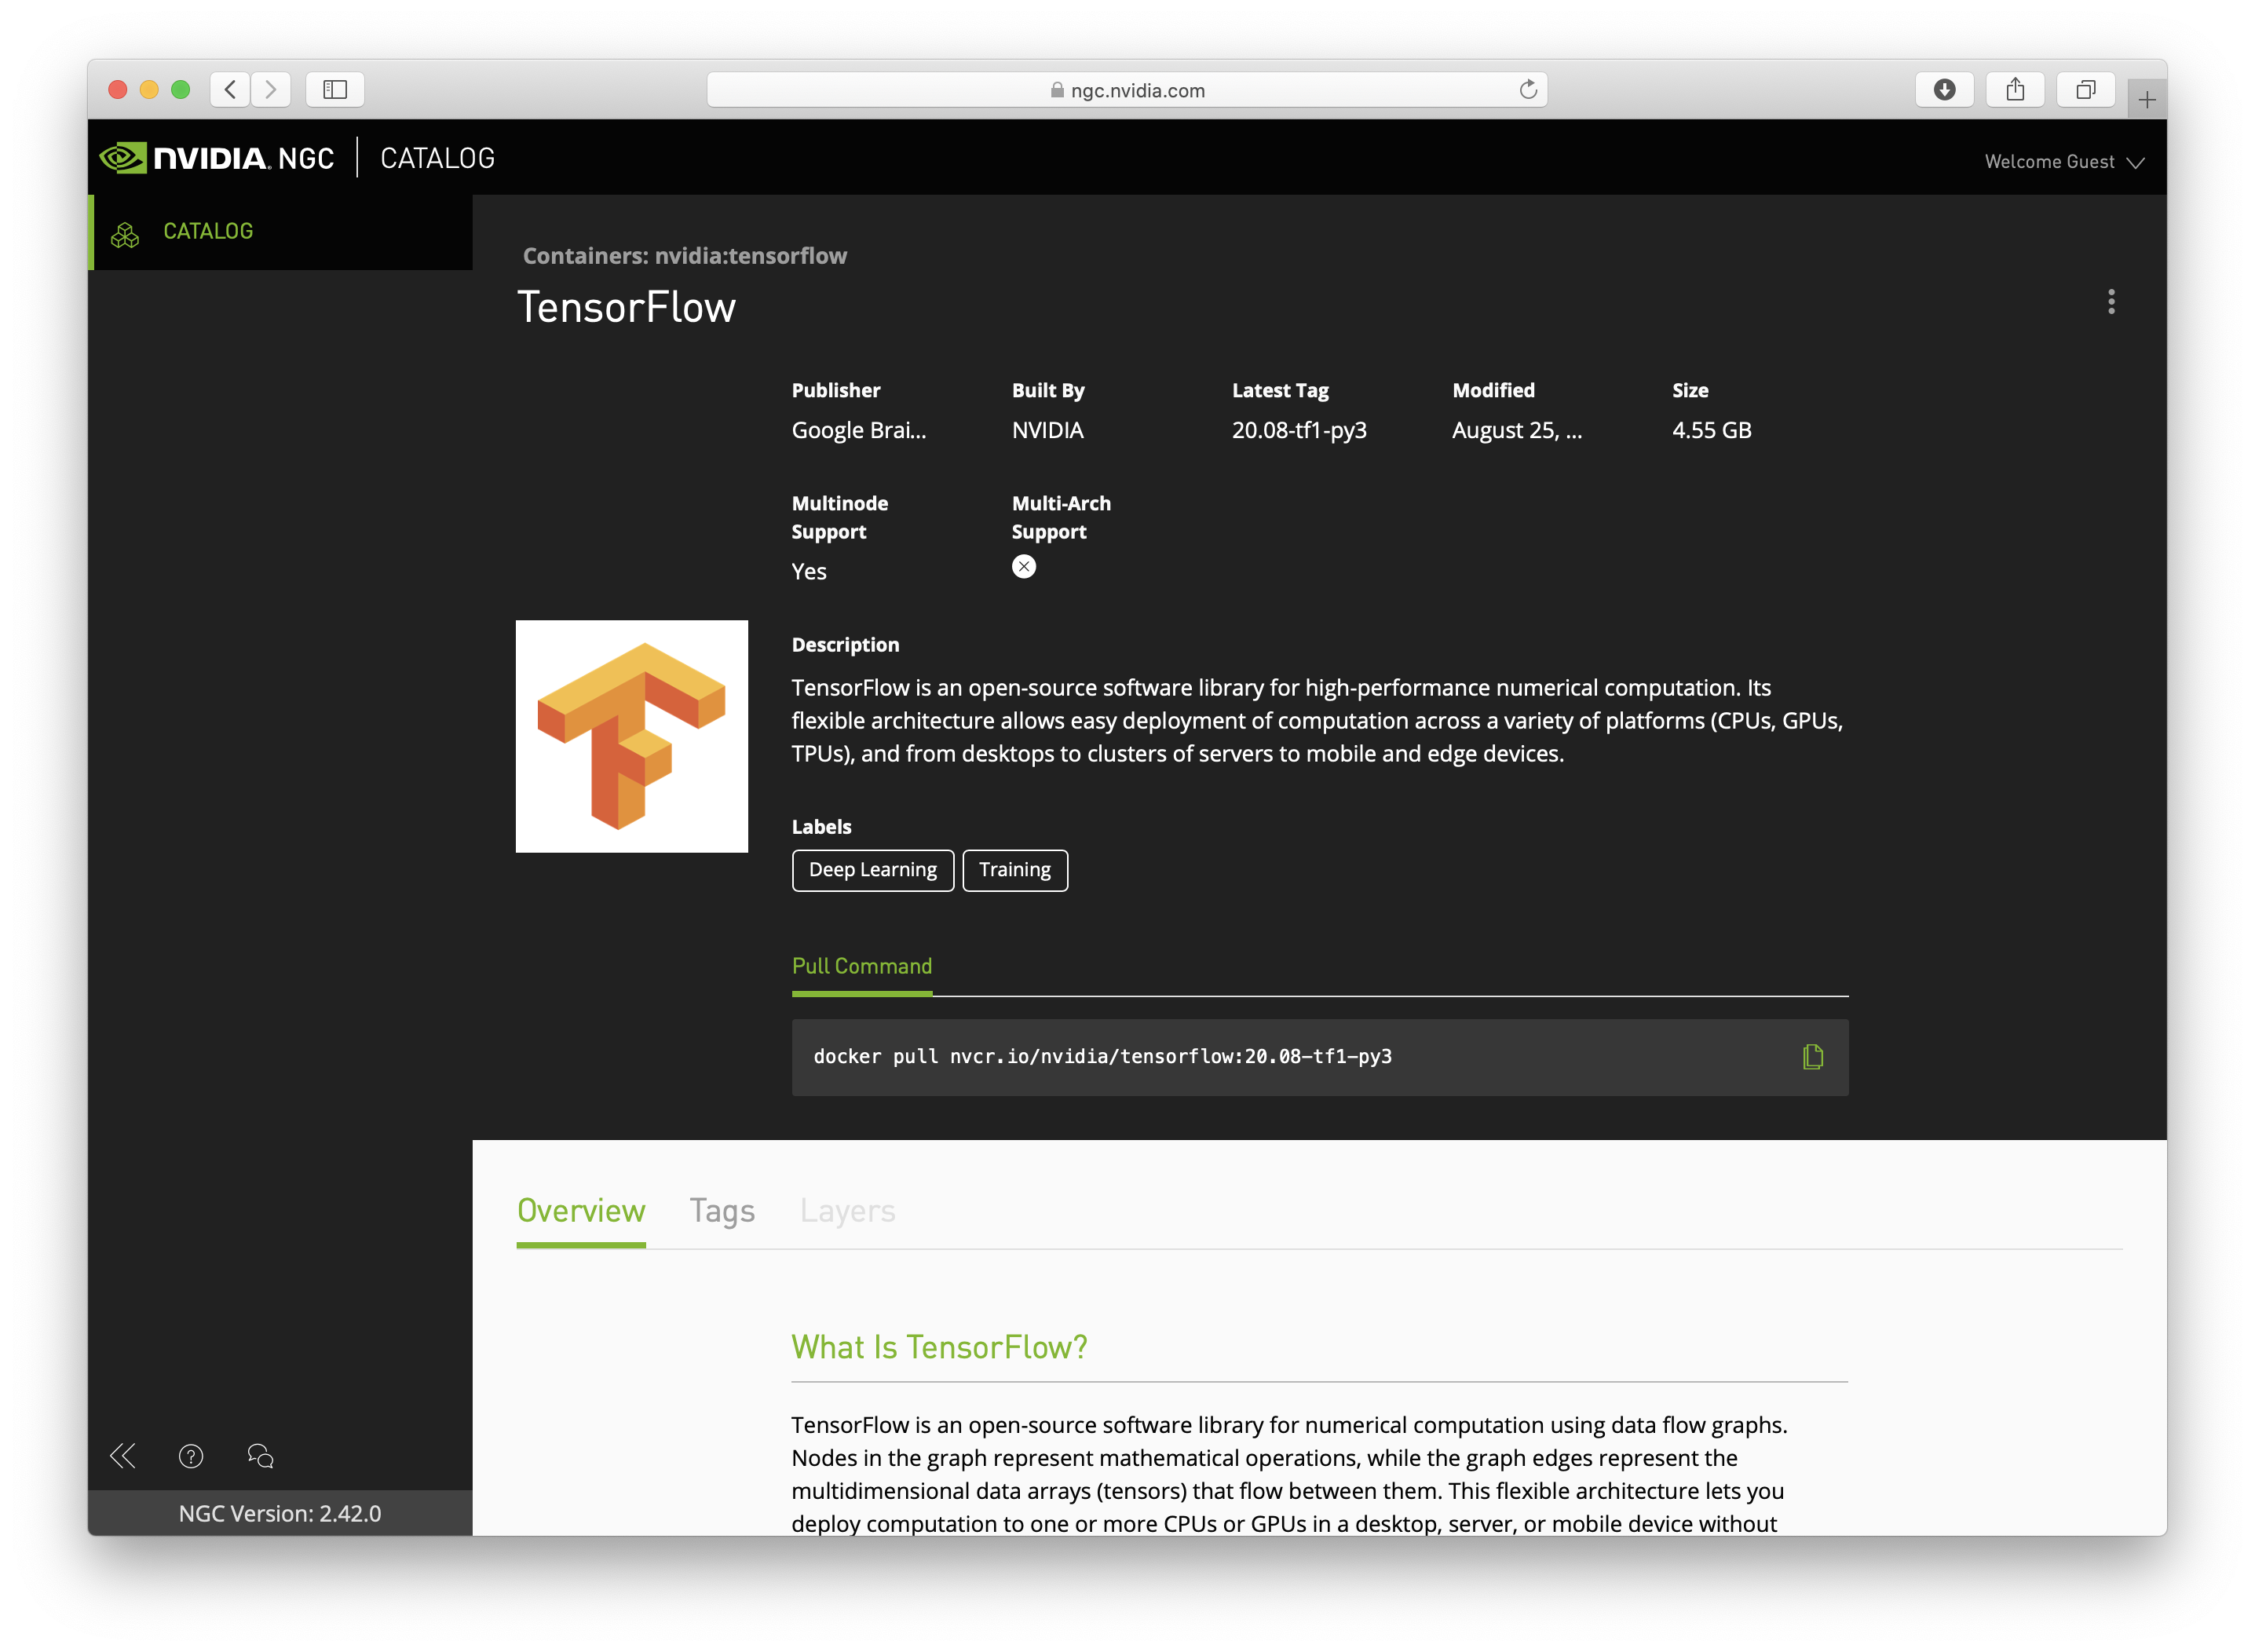Open CATALOG in the left sidebar
This screenshot has height=1652, width=2255.
point(208,231)
